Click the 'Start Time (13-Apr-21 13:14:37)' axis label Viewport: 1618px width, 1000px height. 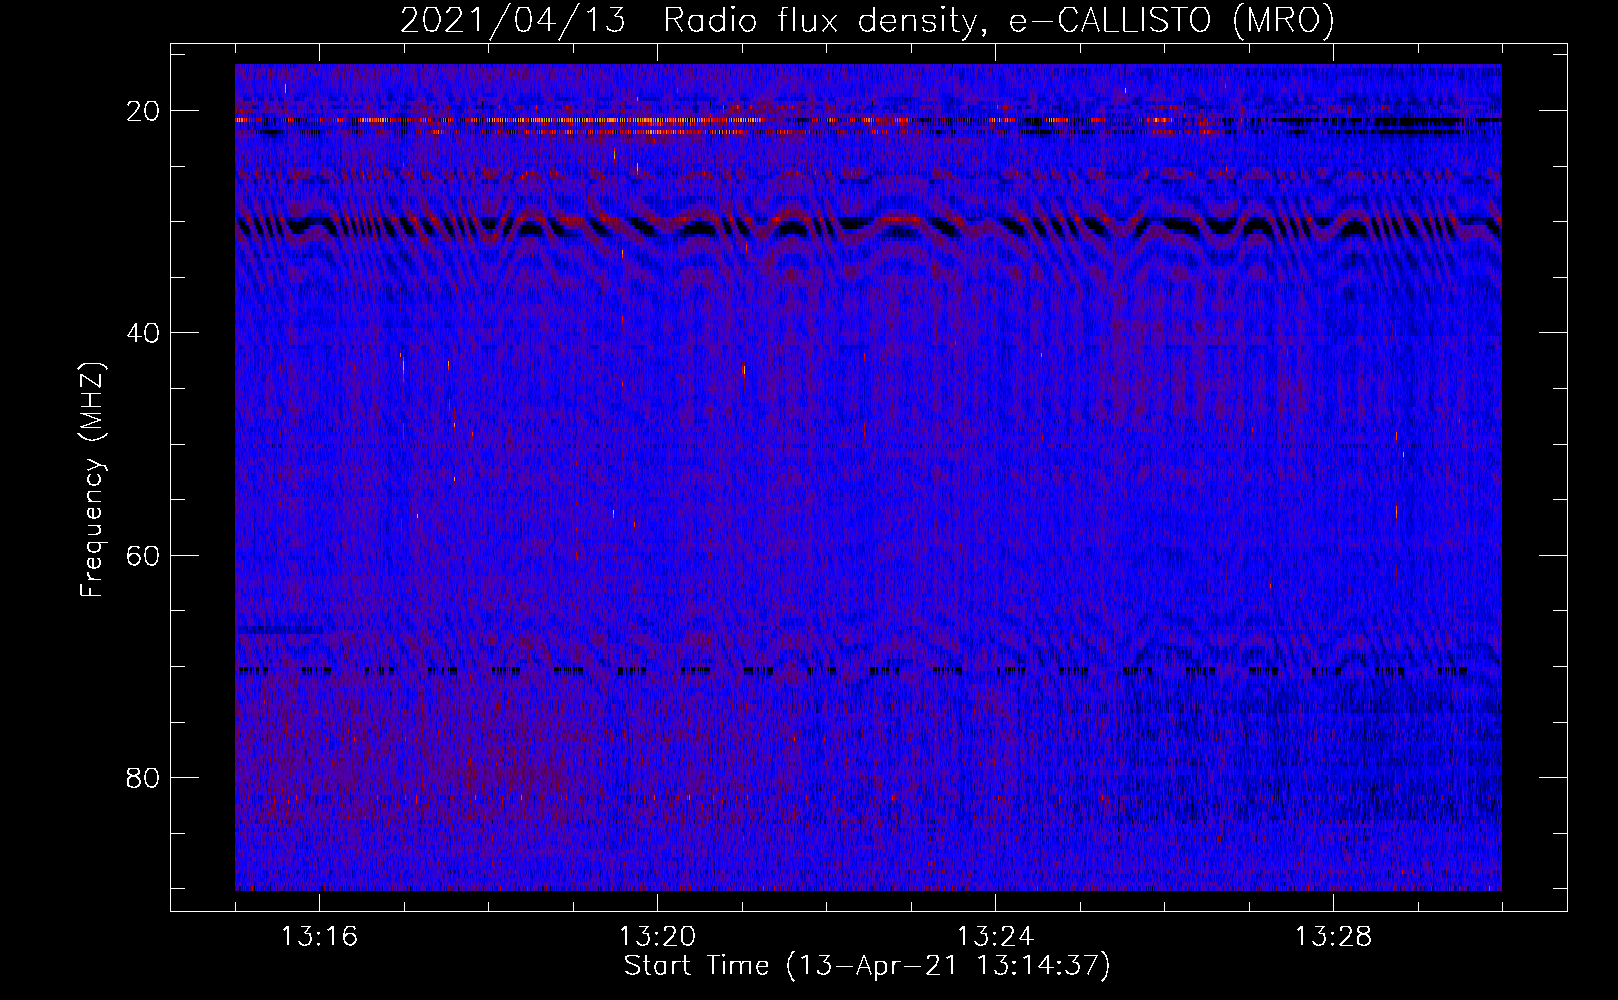(x=867, y=966)
